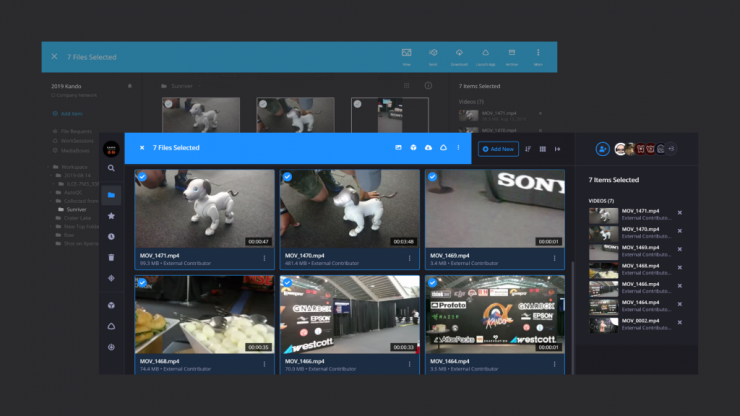Open the trash bin in the sidebar
Viewport: 740px width, 416px height.
point(111,257)
